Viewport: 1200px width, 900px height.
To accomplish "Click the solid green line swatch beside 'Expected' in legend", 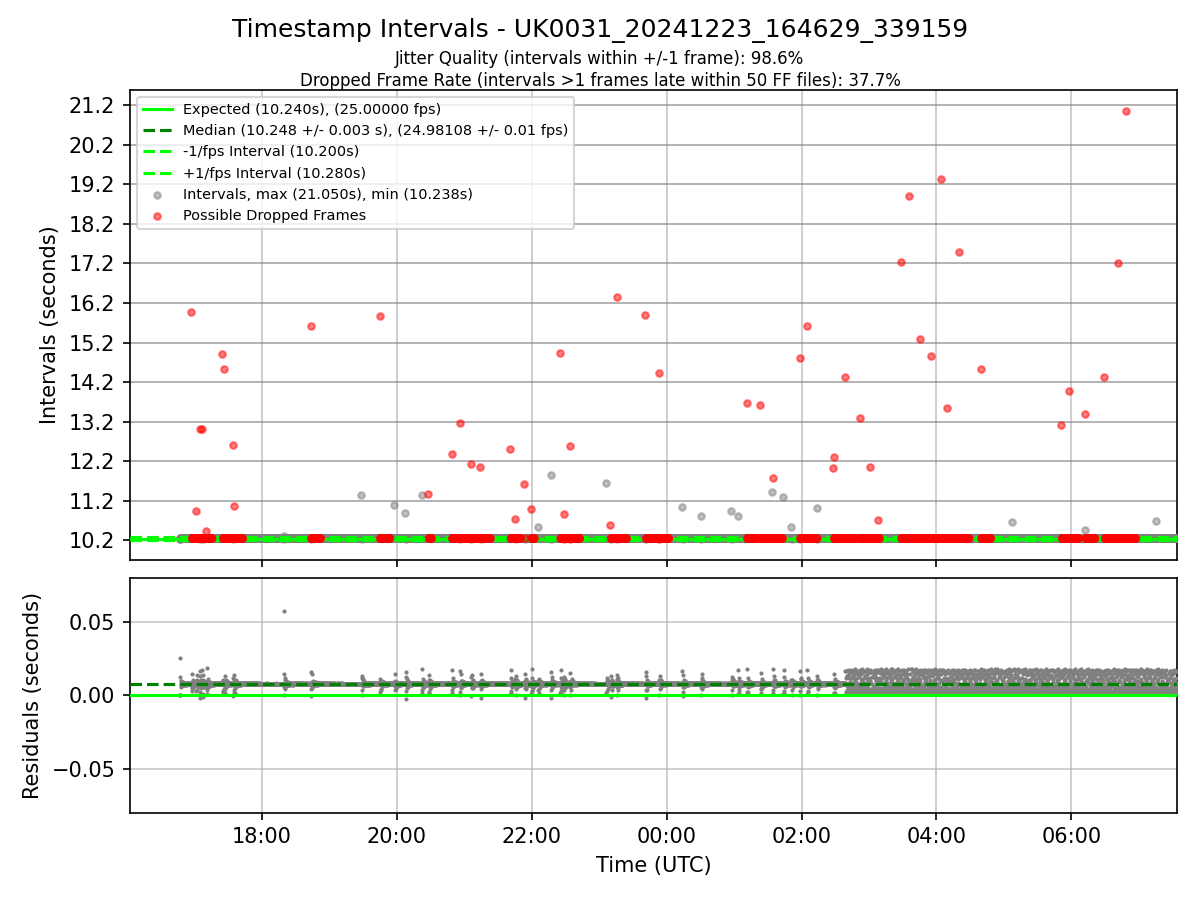I will (x=158, y=109).
